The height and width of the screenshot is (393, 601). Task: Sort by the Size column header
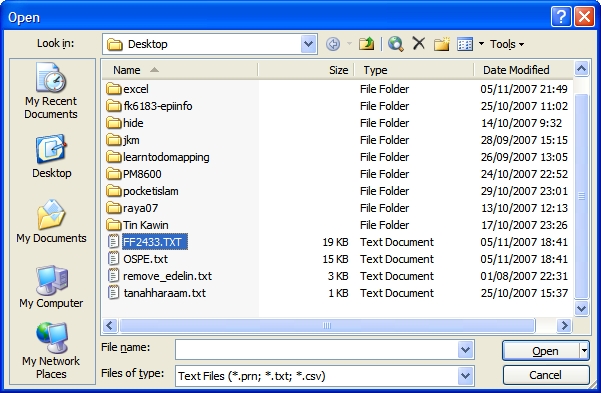(306, 70)
